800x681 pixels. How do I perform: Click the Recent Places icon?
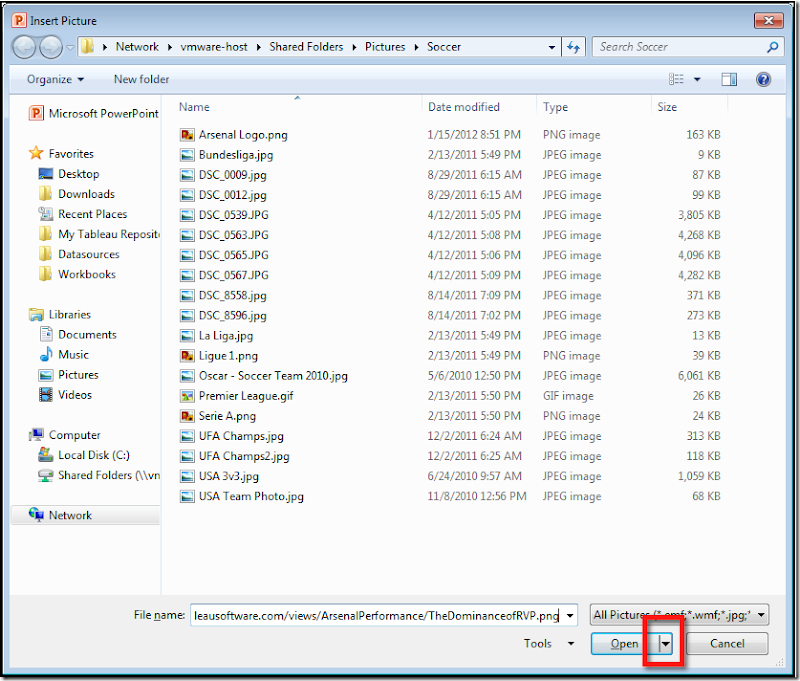point(46,214)
